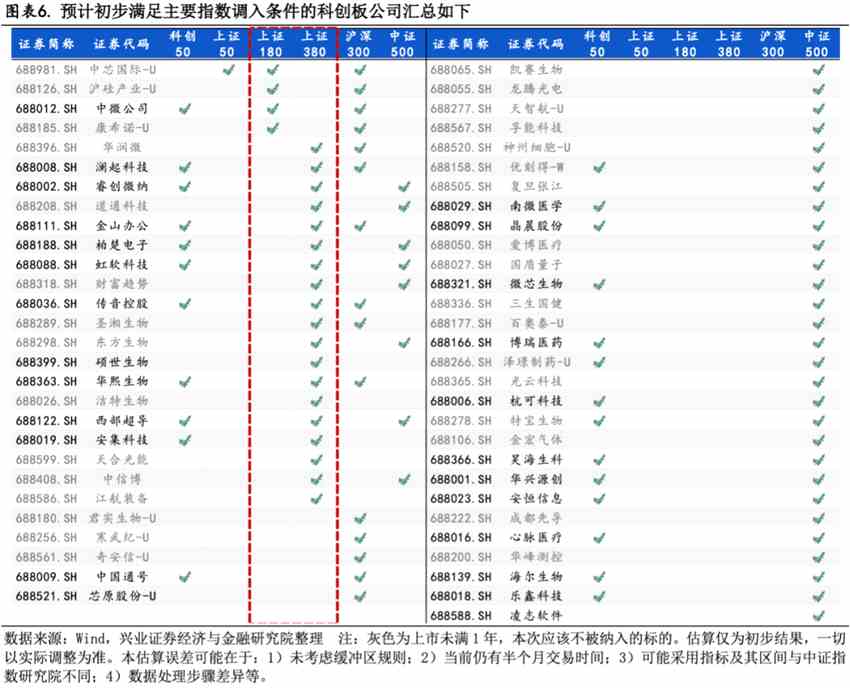Click the code cell 688012.SH
Image resolution: width=850 pixels, height=688 pixels.
pyautogui.click(x=47, y=108)
